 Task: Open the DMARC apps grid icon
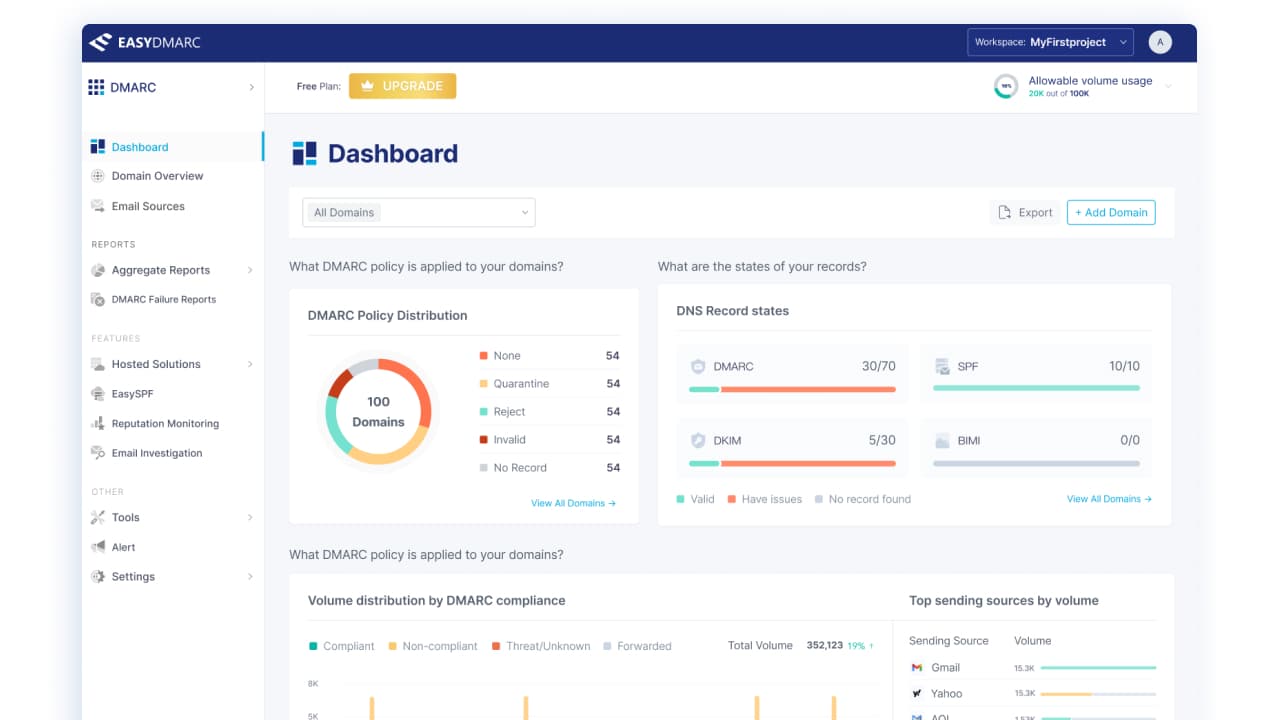96,87
